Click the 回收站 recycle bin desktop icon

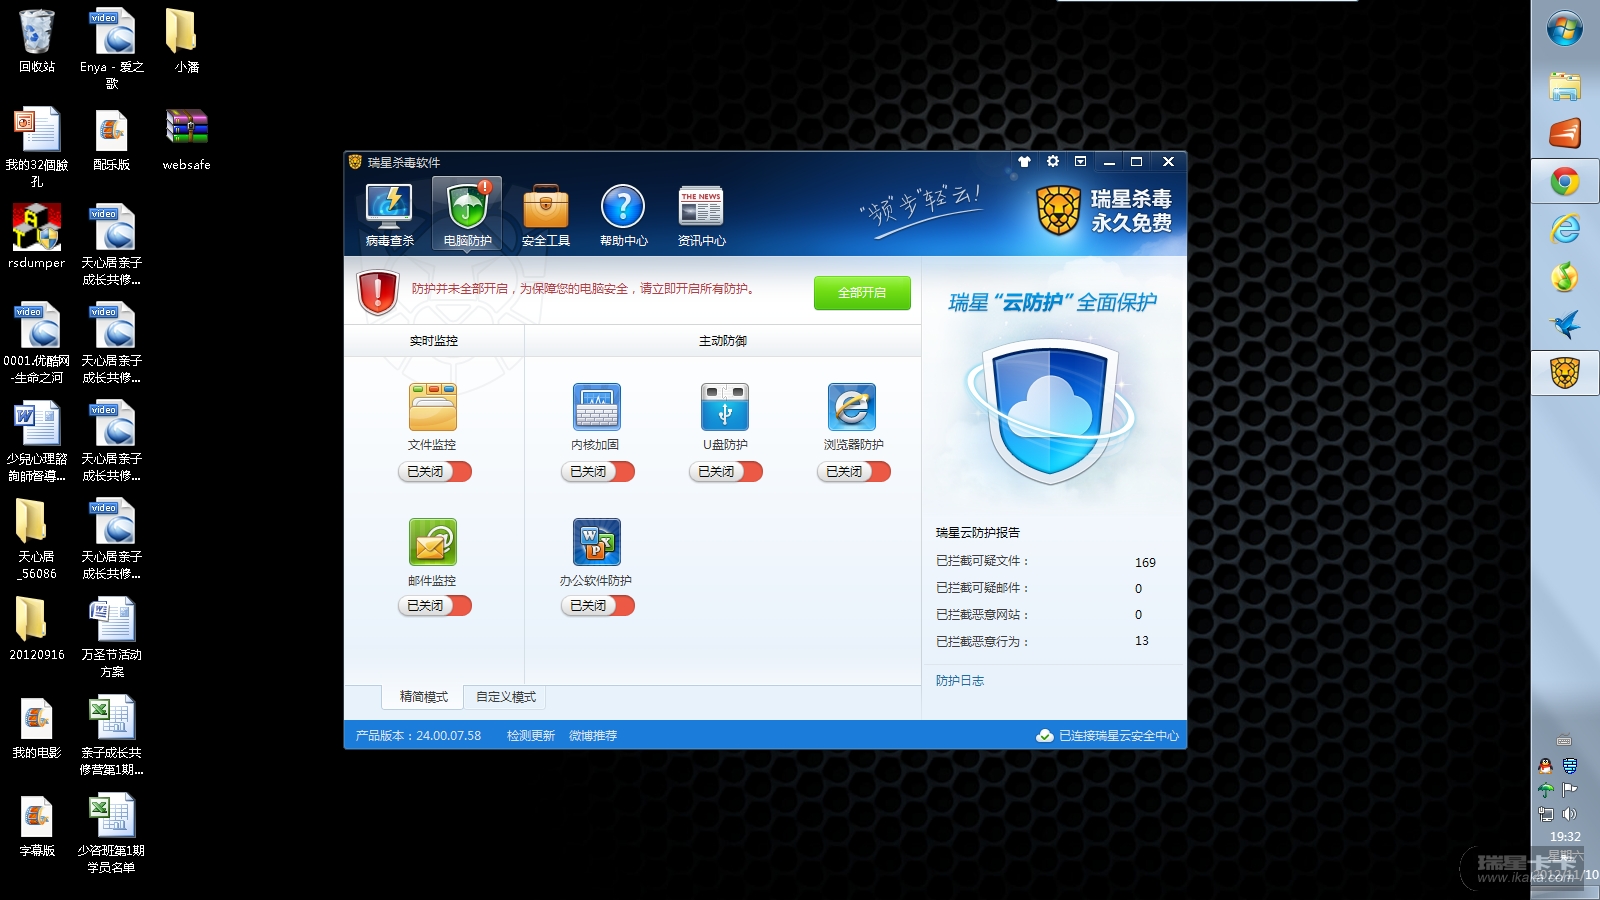[x=37, y=41]
